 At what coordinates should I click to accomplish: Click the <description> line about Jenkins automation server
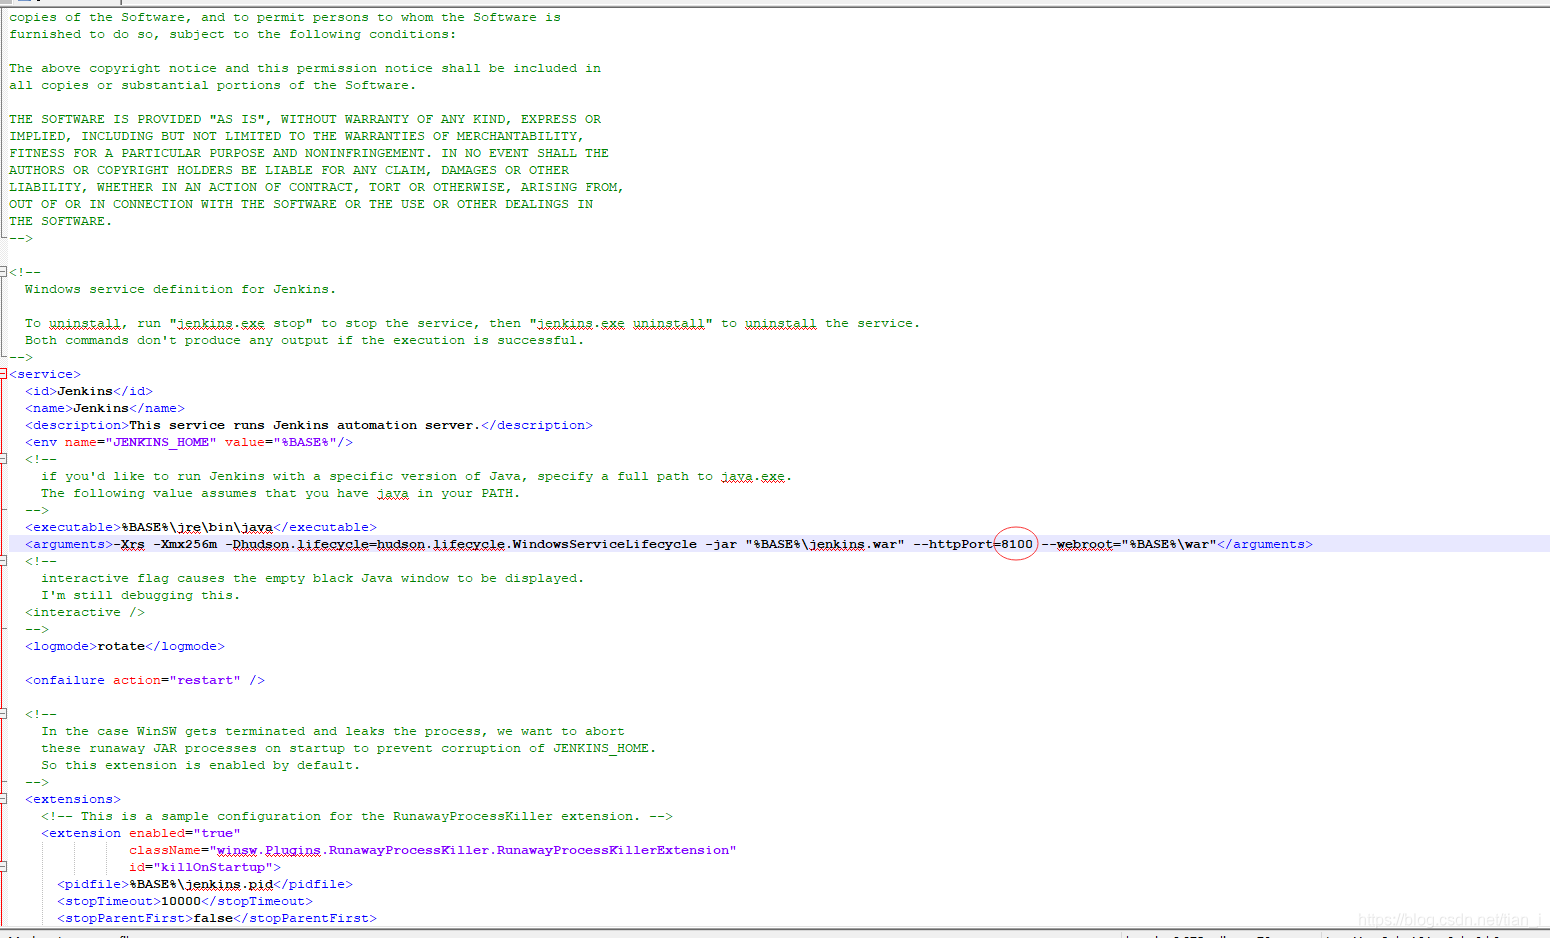[x=309, y=425]
